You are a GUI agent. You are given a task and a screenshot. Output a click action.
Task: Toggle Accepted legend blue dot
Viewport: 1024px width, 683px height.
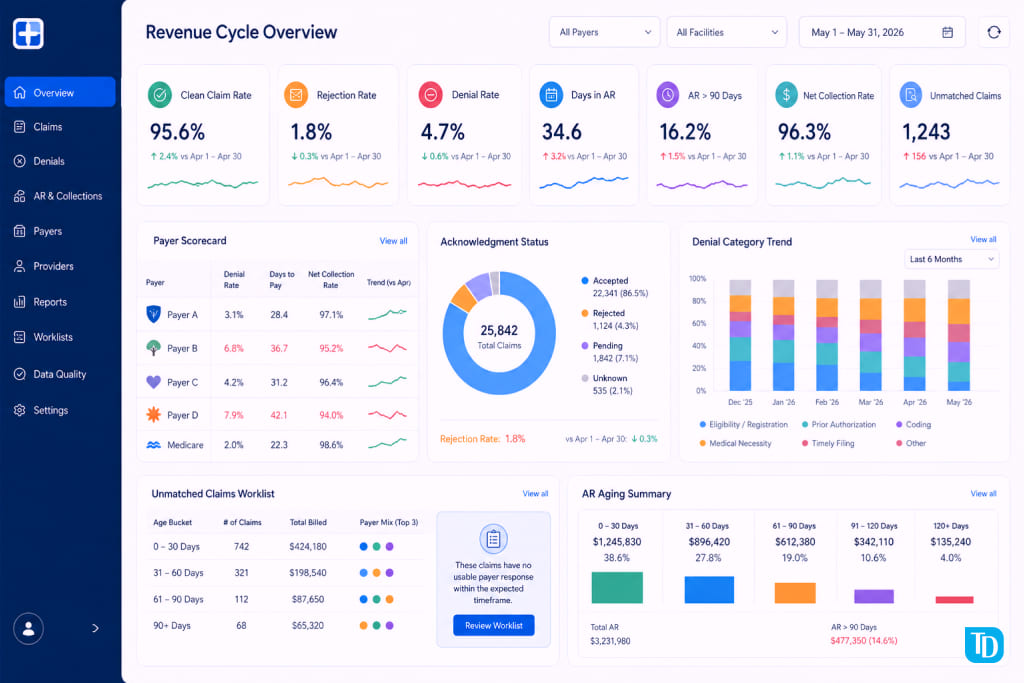[x=584, y=281]
